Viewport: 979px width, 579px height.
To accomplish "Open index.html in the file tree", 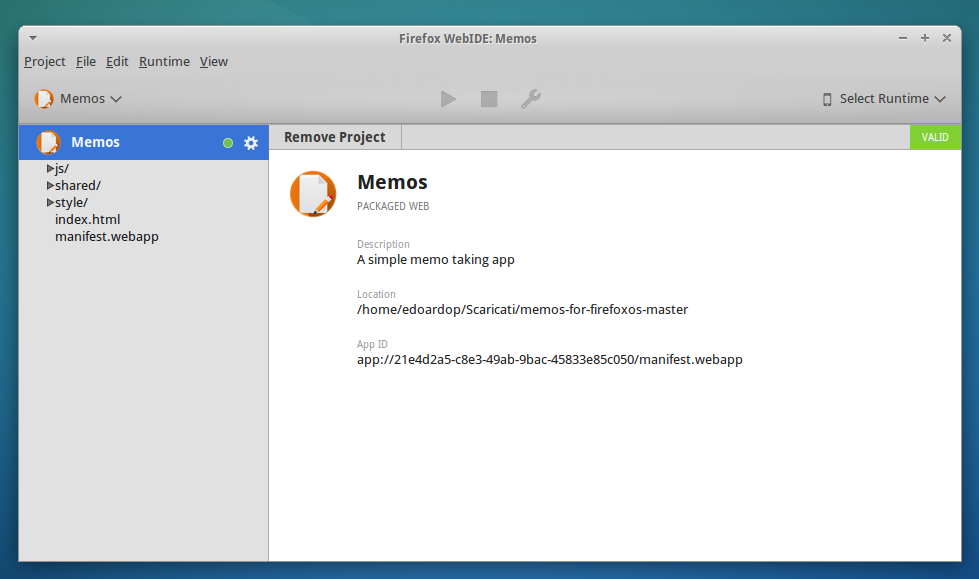I will pyautogui.click(x=88, y=219).
